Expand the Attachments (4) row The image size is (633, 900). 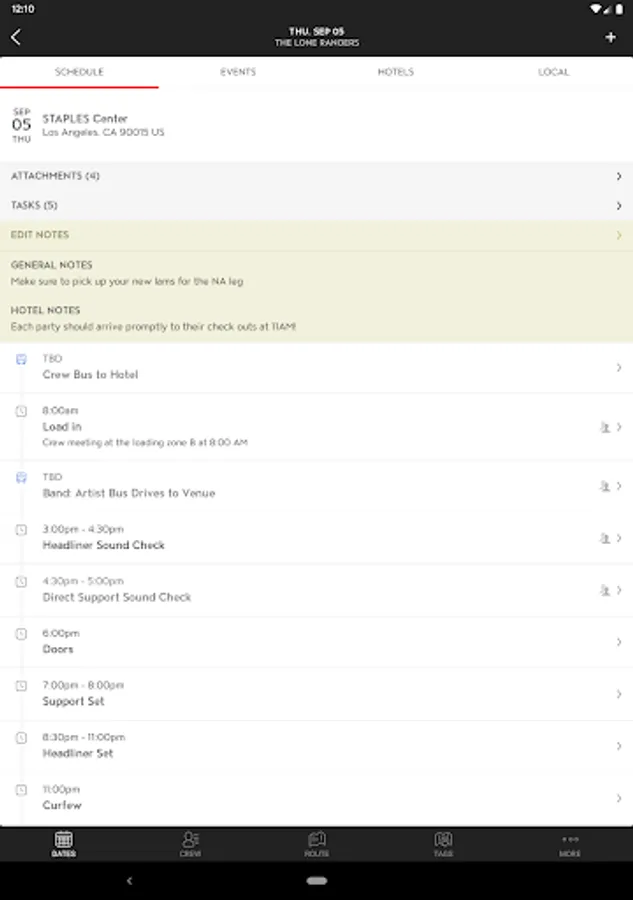pos(316,176)
